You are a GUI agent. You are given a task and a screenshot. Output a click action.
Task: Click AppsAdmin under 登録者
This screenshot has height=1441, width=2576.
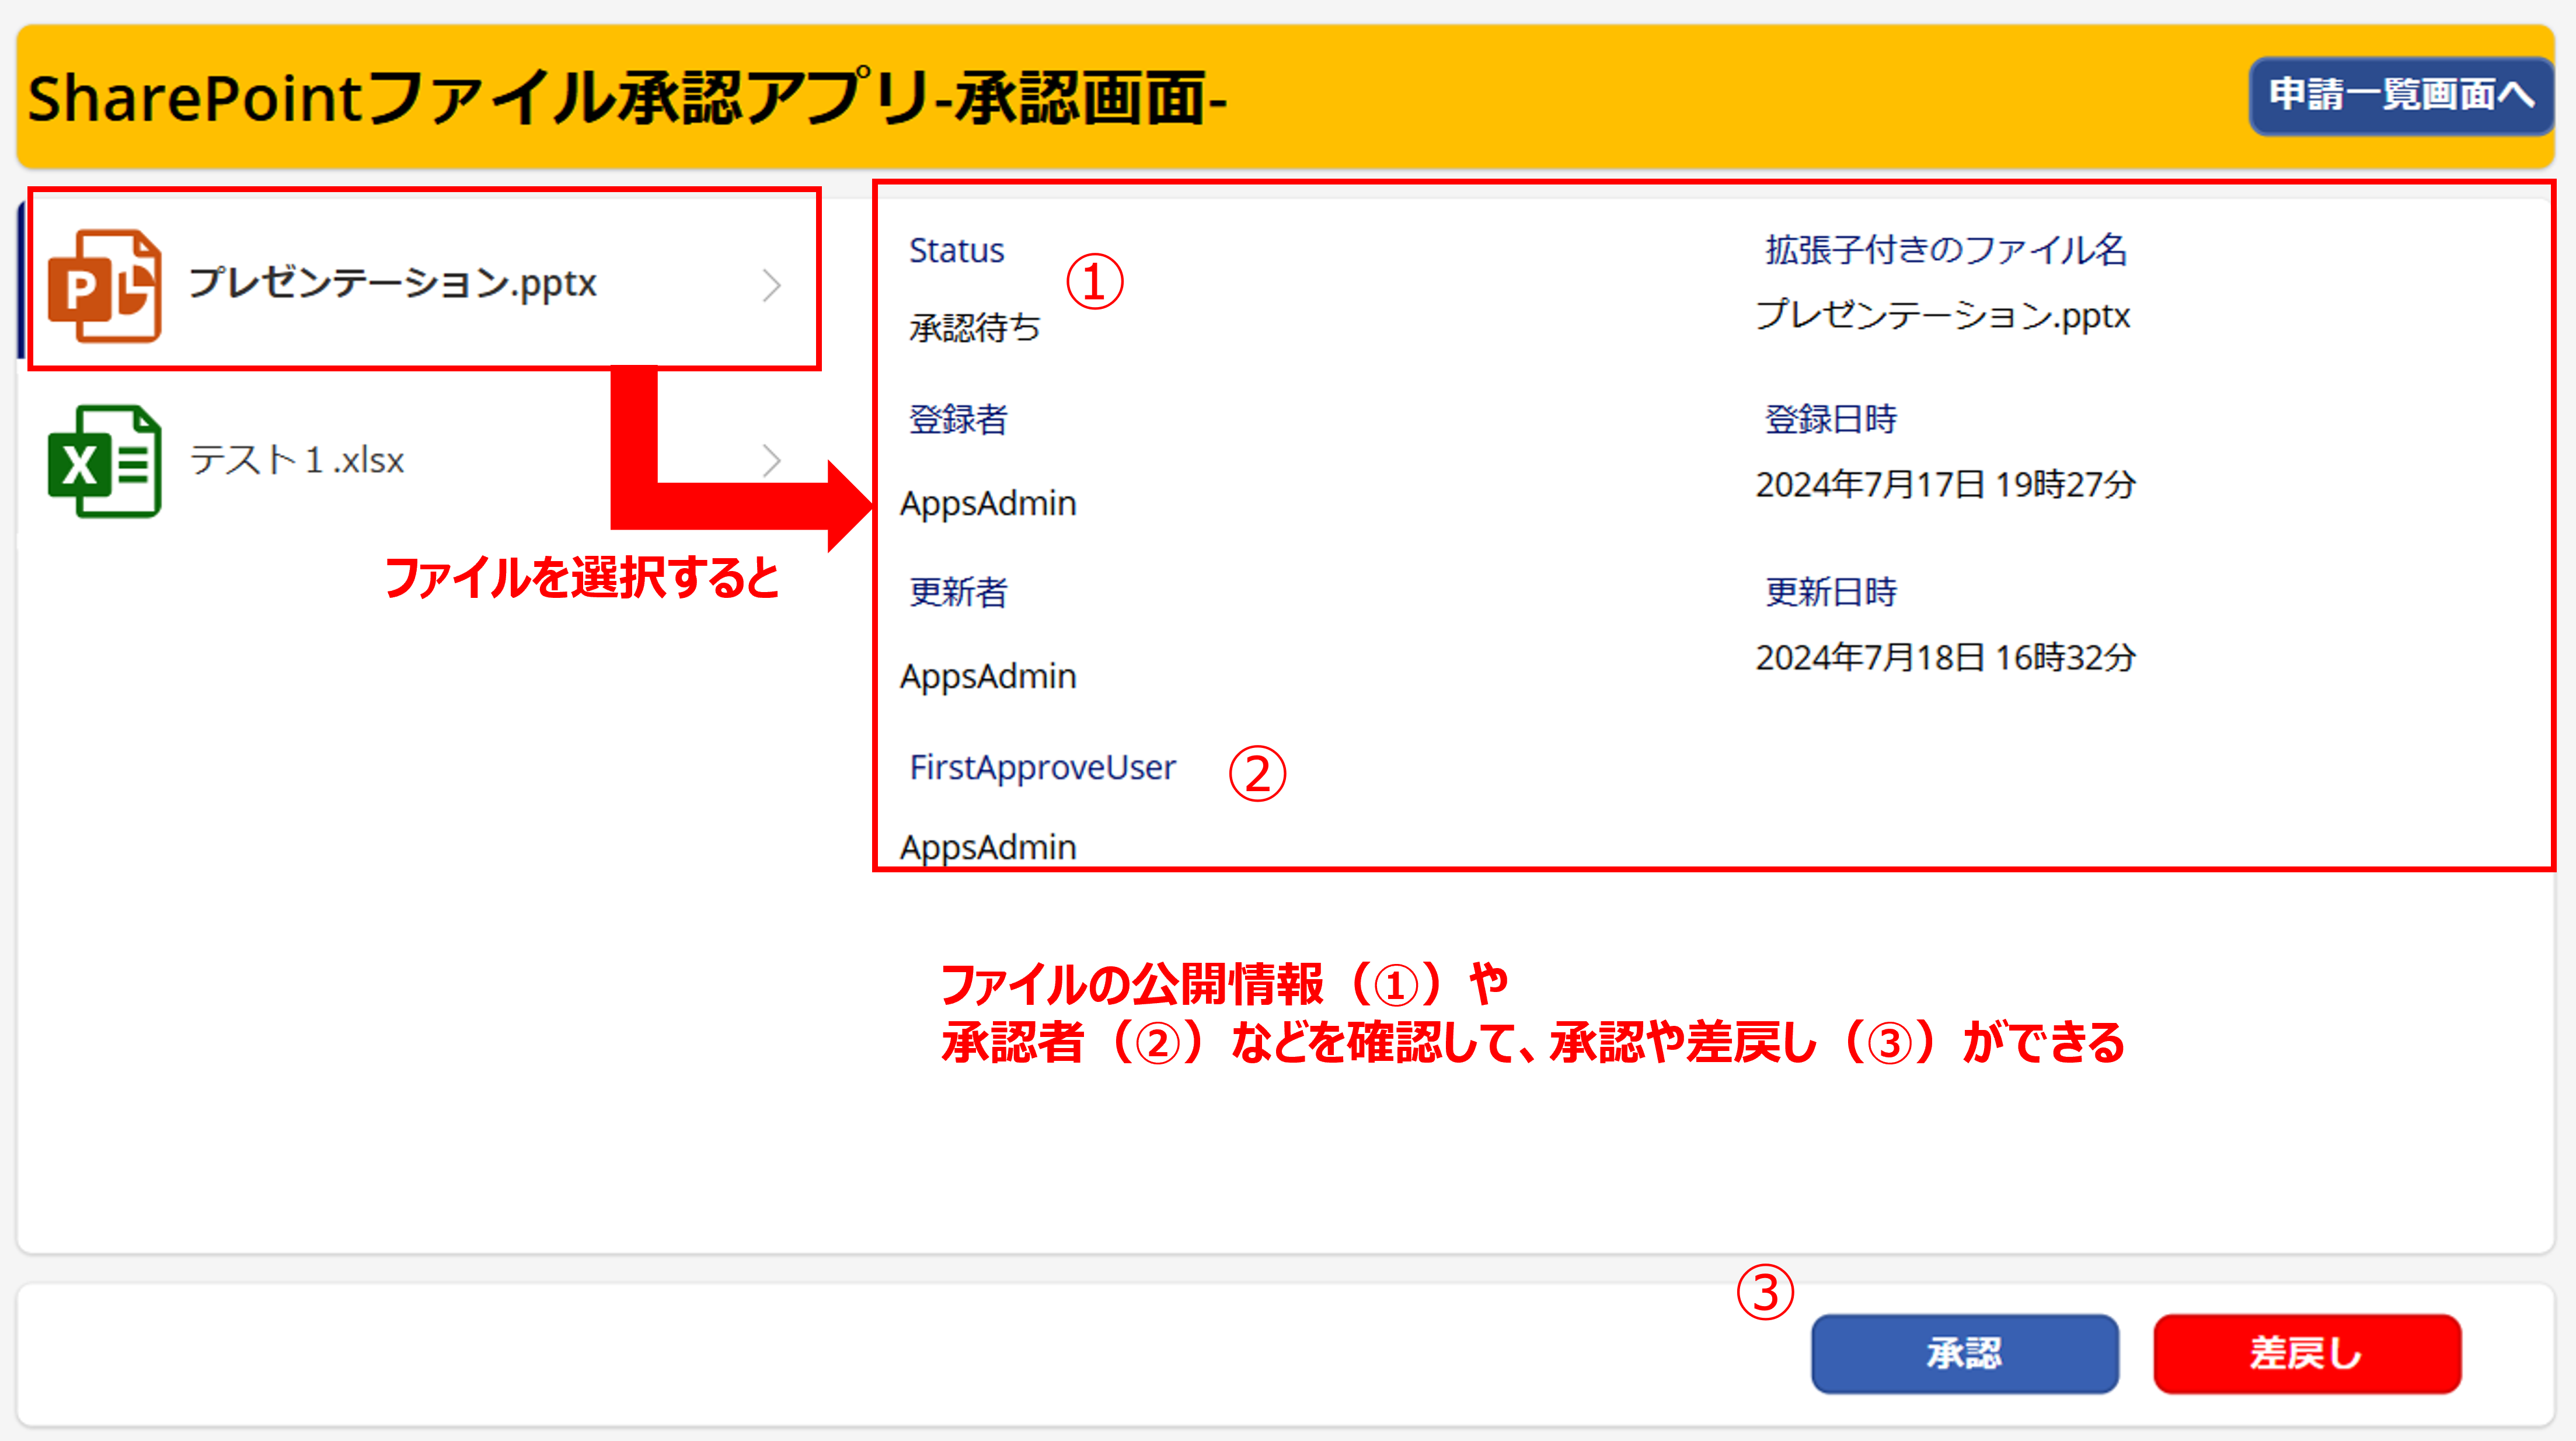point(988,503)
